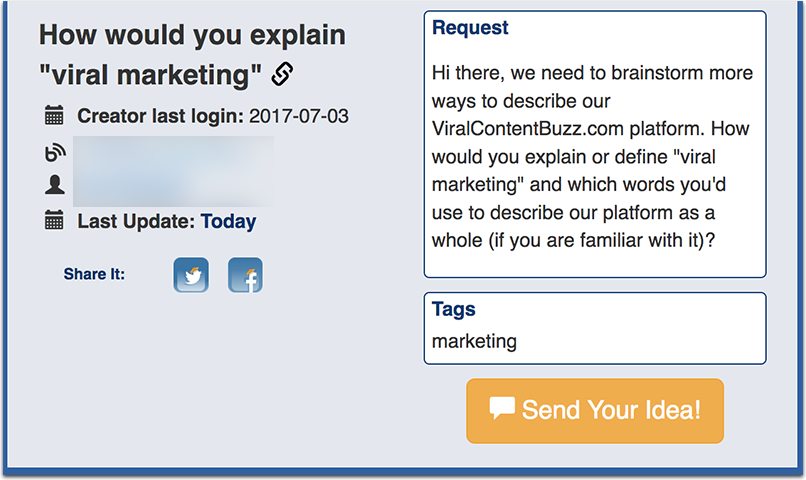Click the Creator last login label
Viewport: 806px width, 480px height.
coord(160,116)
